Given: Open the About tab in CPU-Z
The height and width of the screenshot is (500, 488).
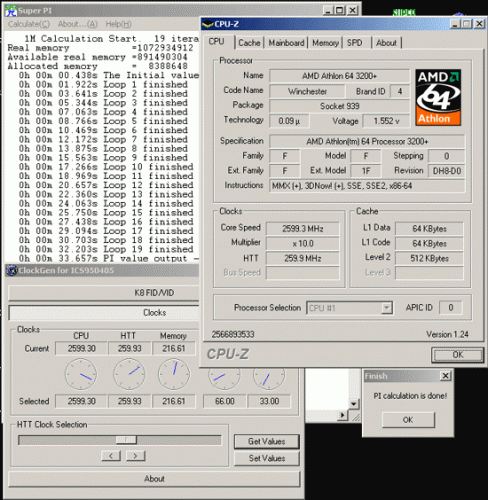Looking at the screenshot, I should tap(386, 43).
